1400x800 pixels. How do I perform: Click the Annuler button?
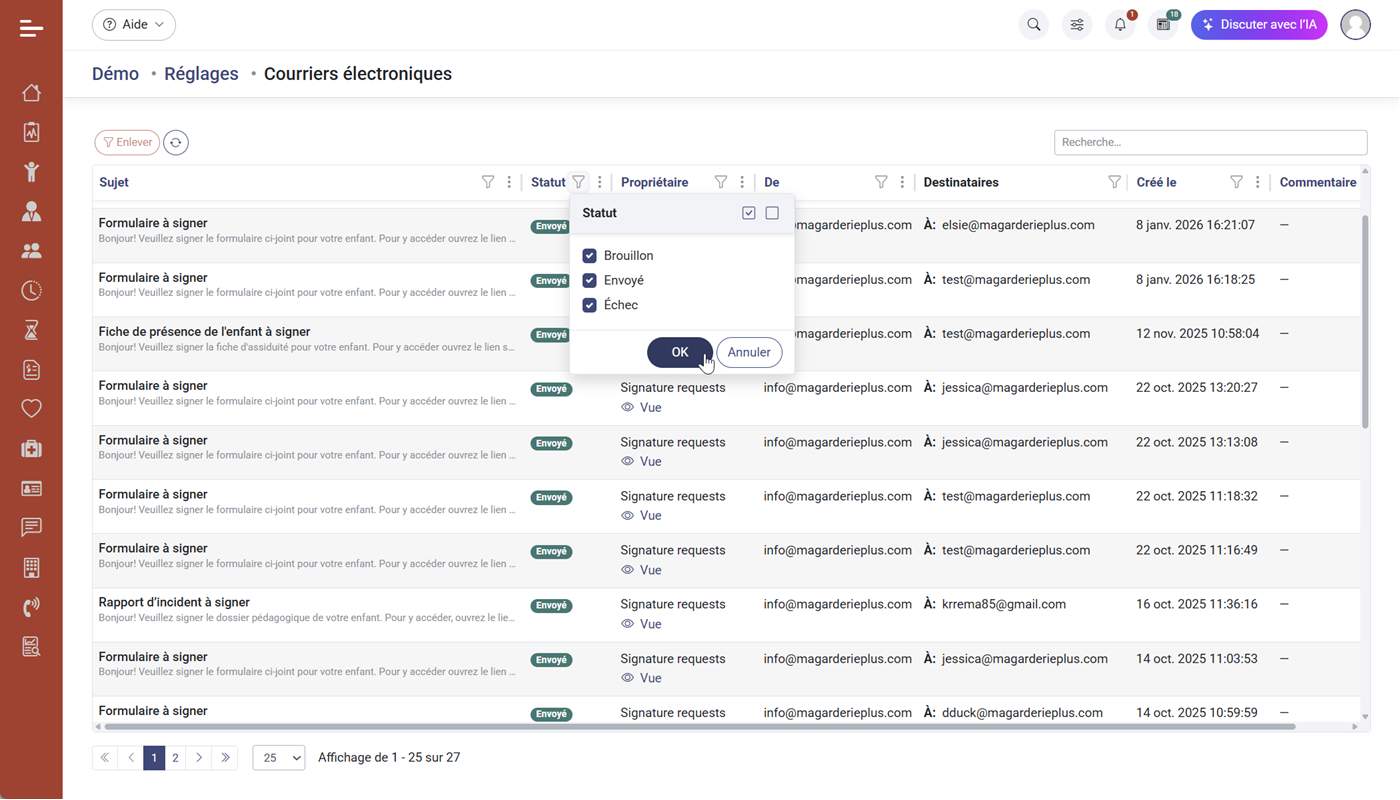749,352
